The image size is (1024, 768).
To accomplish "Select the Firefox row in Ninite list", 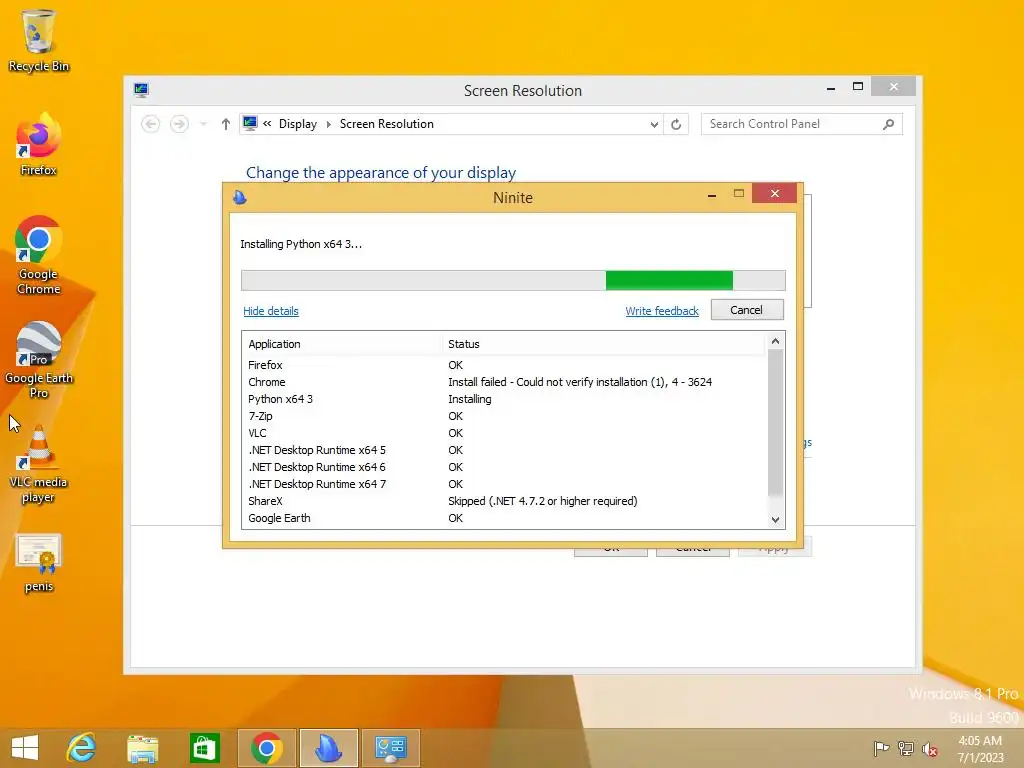I will [x=504, y=365].
